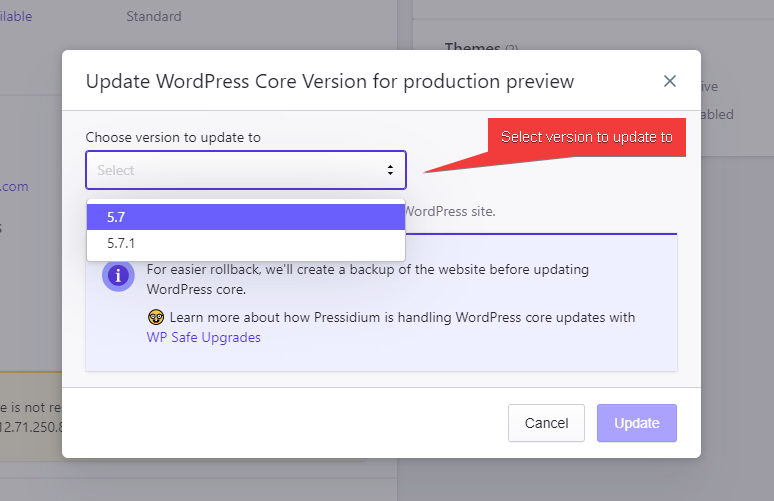Viewport: 774px width, 501px height.
Task: Click the dropdown up-down arrows icon
Action: pos(390,170)
